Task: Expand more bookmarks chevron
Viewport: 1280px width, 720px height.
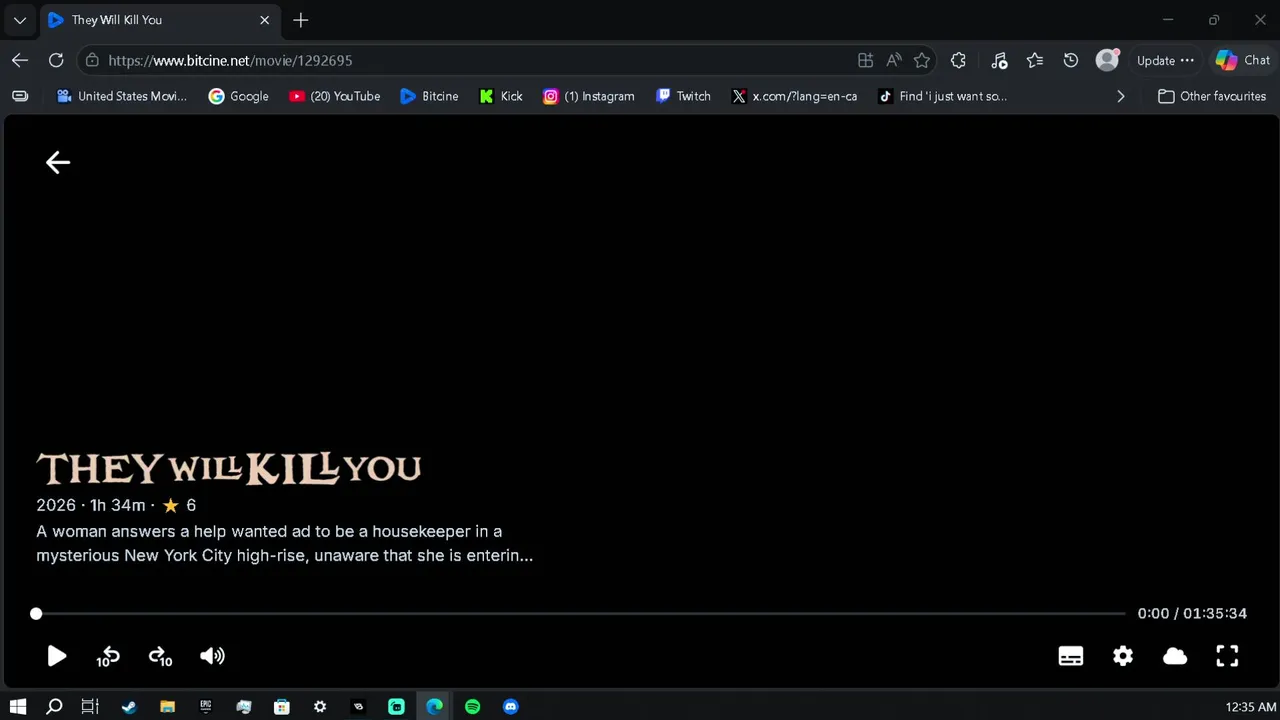Action: (x=1120, y=96)
